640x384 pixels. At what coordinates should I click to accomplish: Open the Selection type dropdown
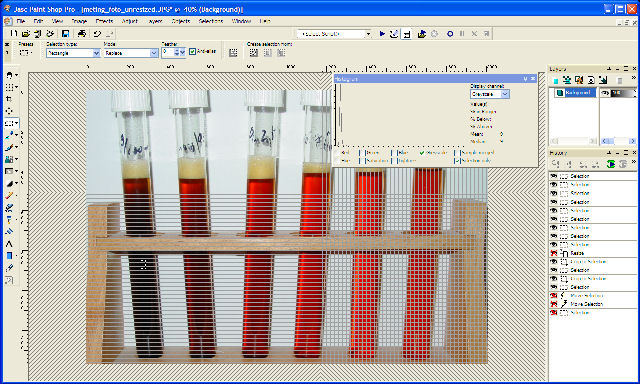pos(73,53)
